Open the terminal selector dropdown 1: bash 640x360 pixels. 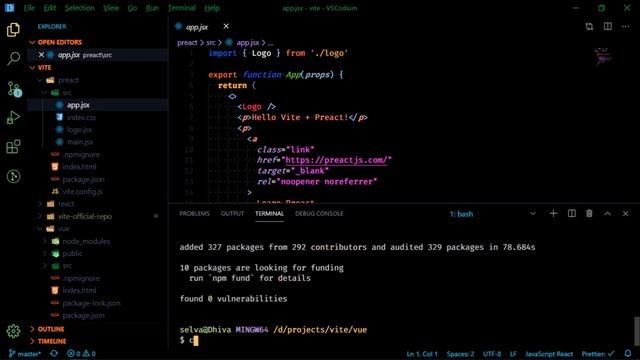coord(493,213)
